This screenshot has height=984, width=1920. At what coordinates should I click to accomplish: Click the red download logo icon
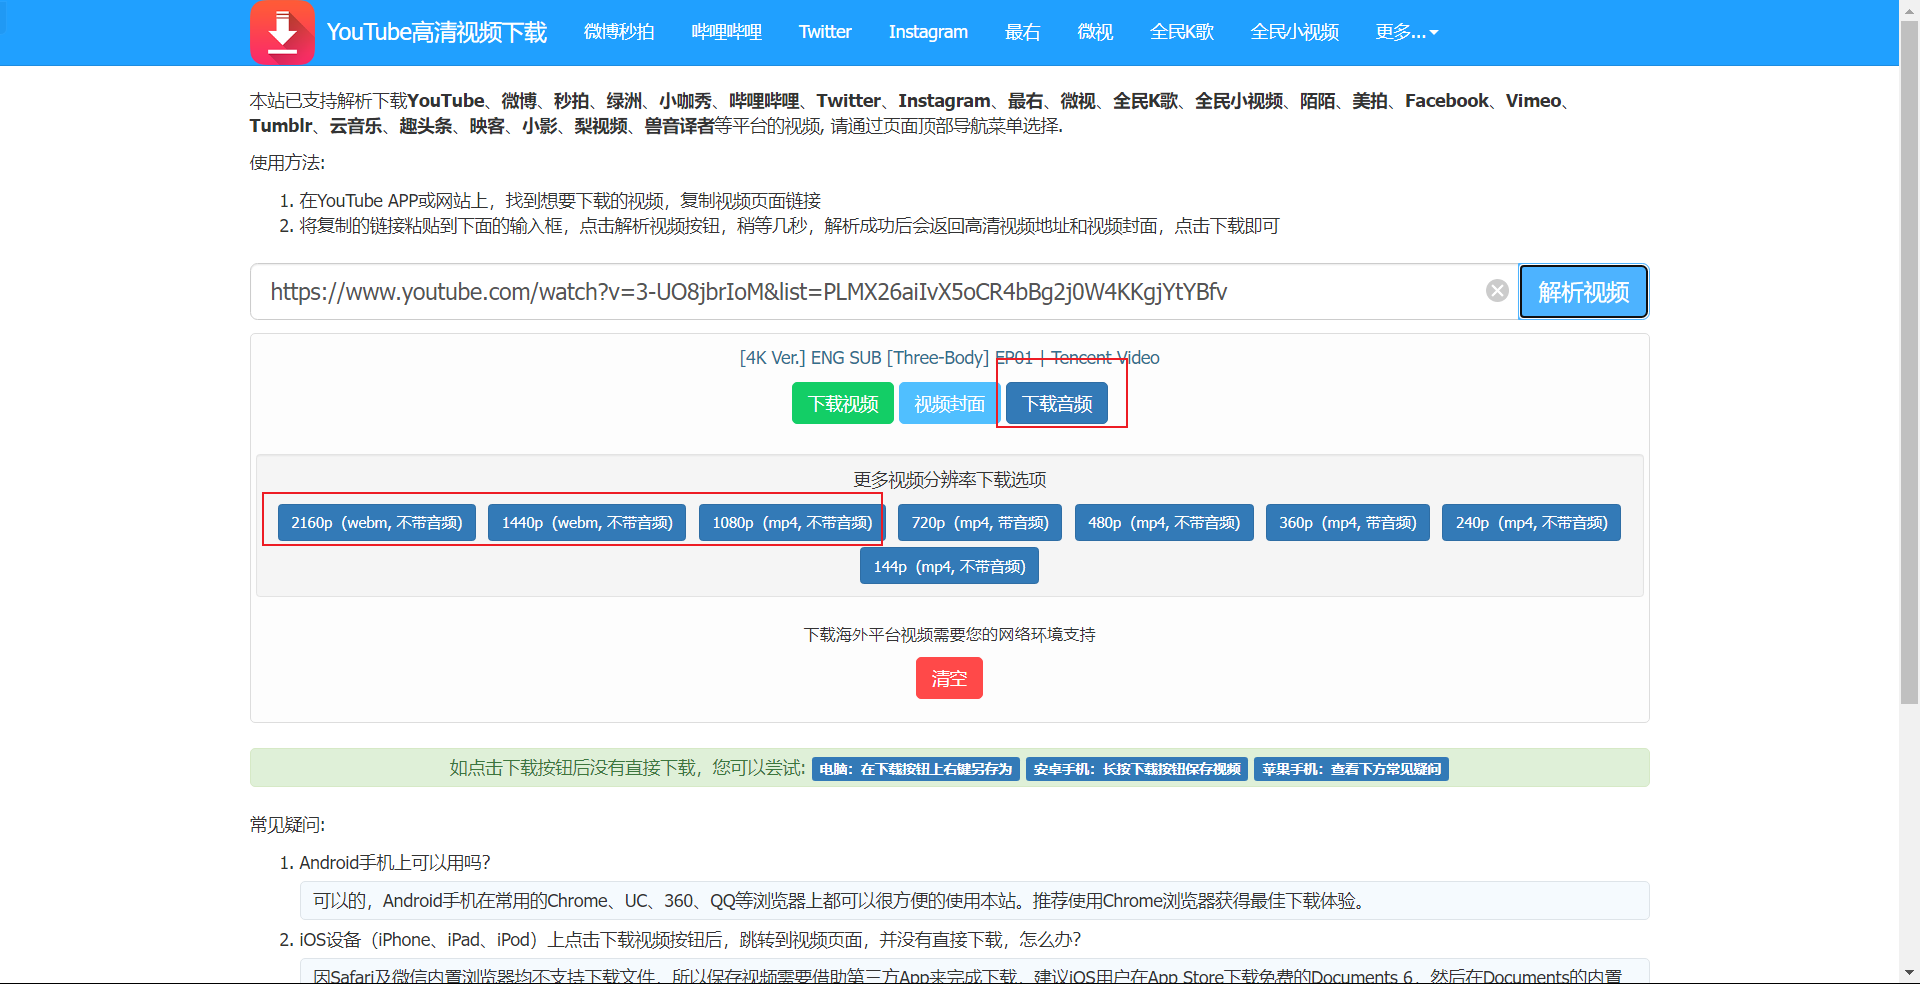click(282, 32)
